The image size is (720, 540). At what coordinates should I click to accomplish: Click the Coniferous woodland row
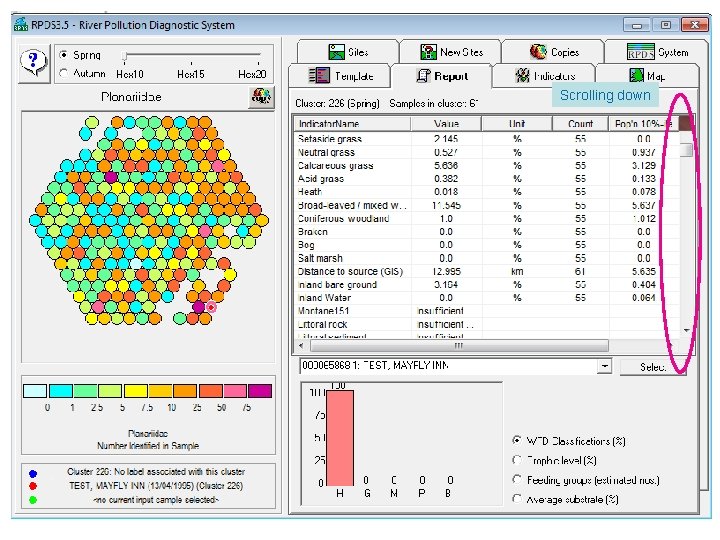tap(487, 219)
